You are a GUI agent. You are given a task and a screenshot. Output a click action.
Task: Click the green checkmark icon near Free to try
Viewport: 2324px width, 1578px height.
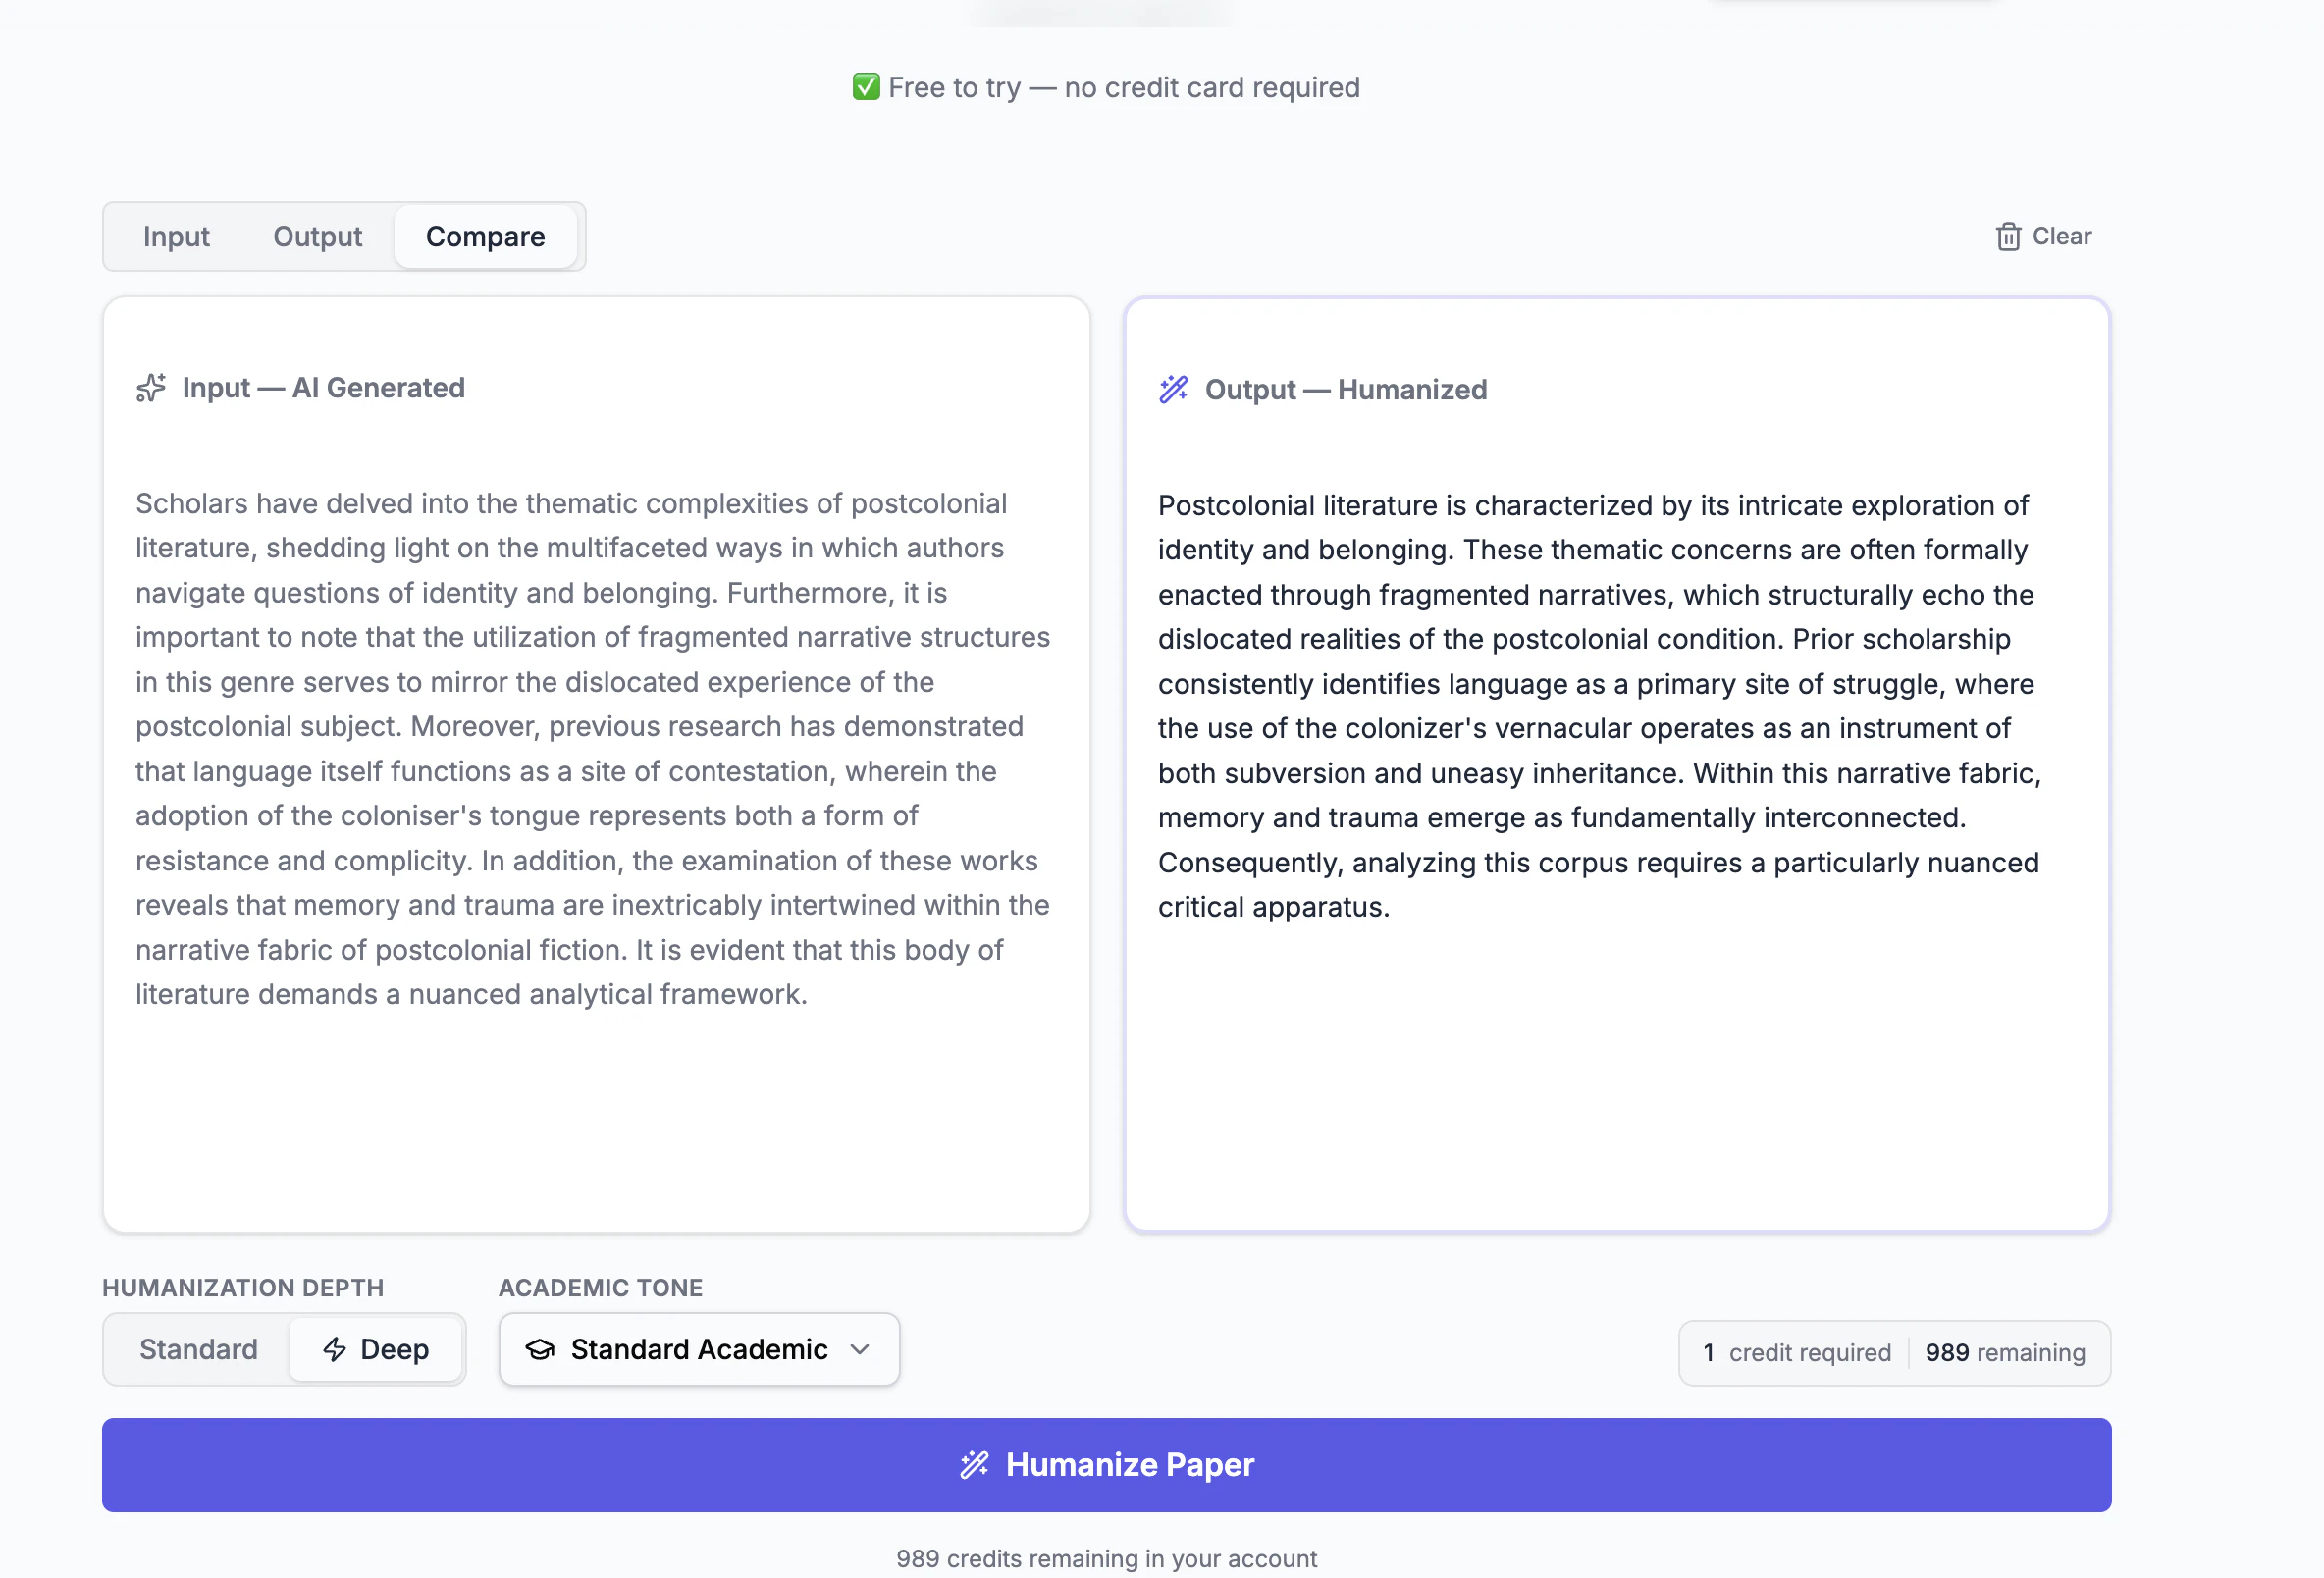coord(866,87)
